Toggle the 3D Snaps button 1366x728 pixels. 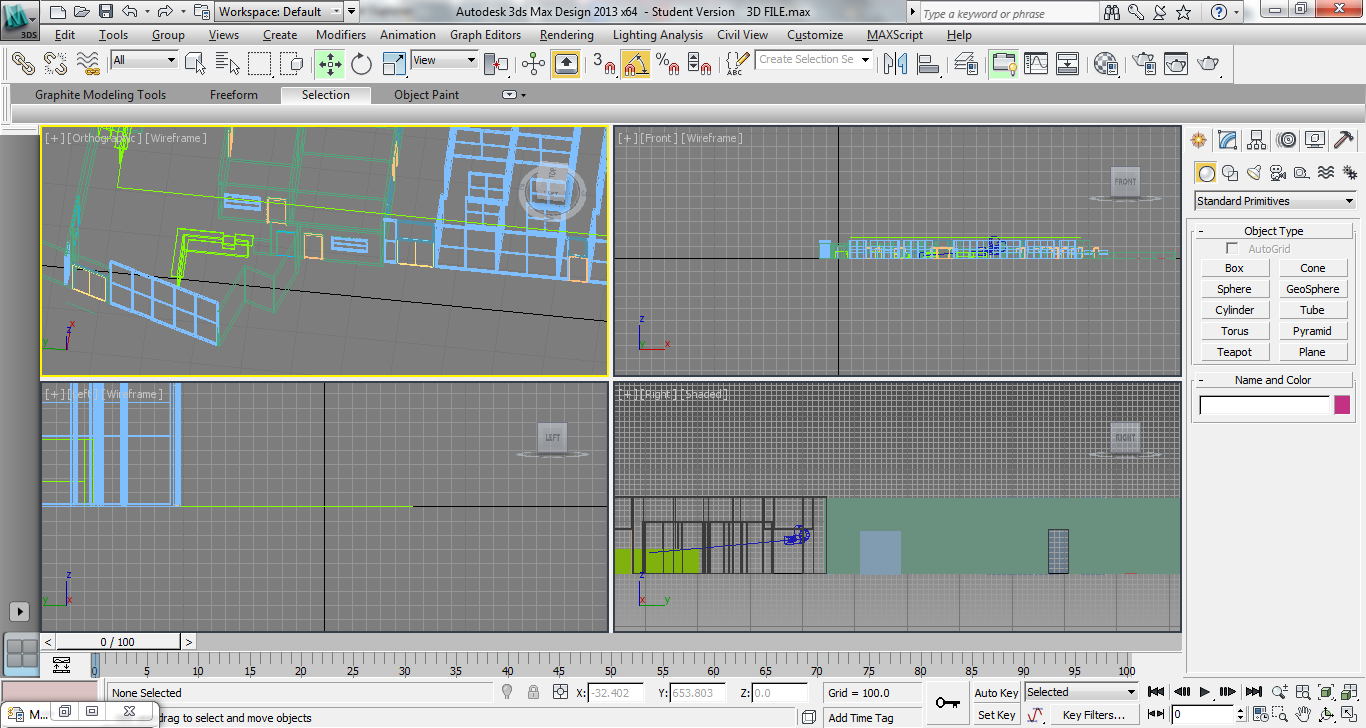point(602,64)
